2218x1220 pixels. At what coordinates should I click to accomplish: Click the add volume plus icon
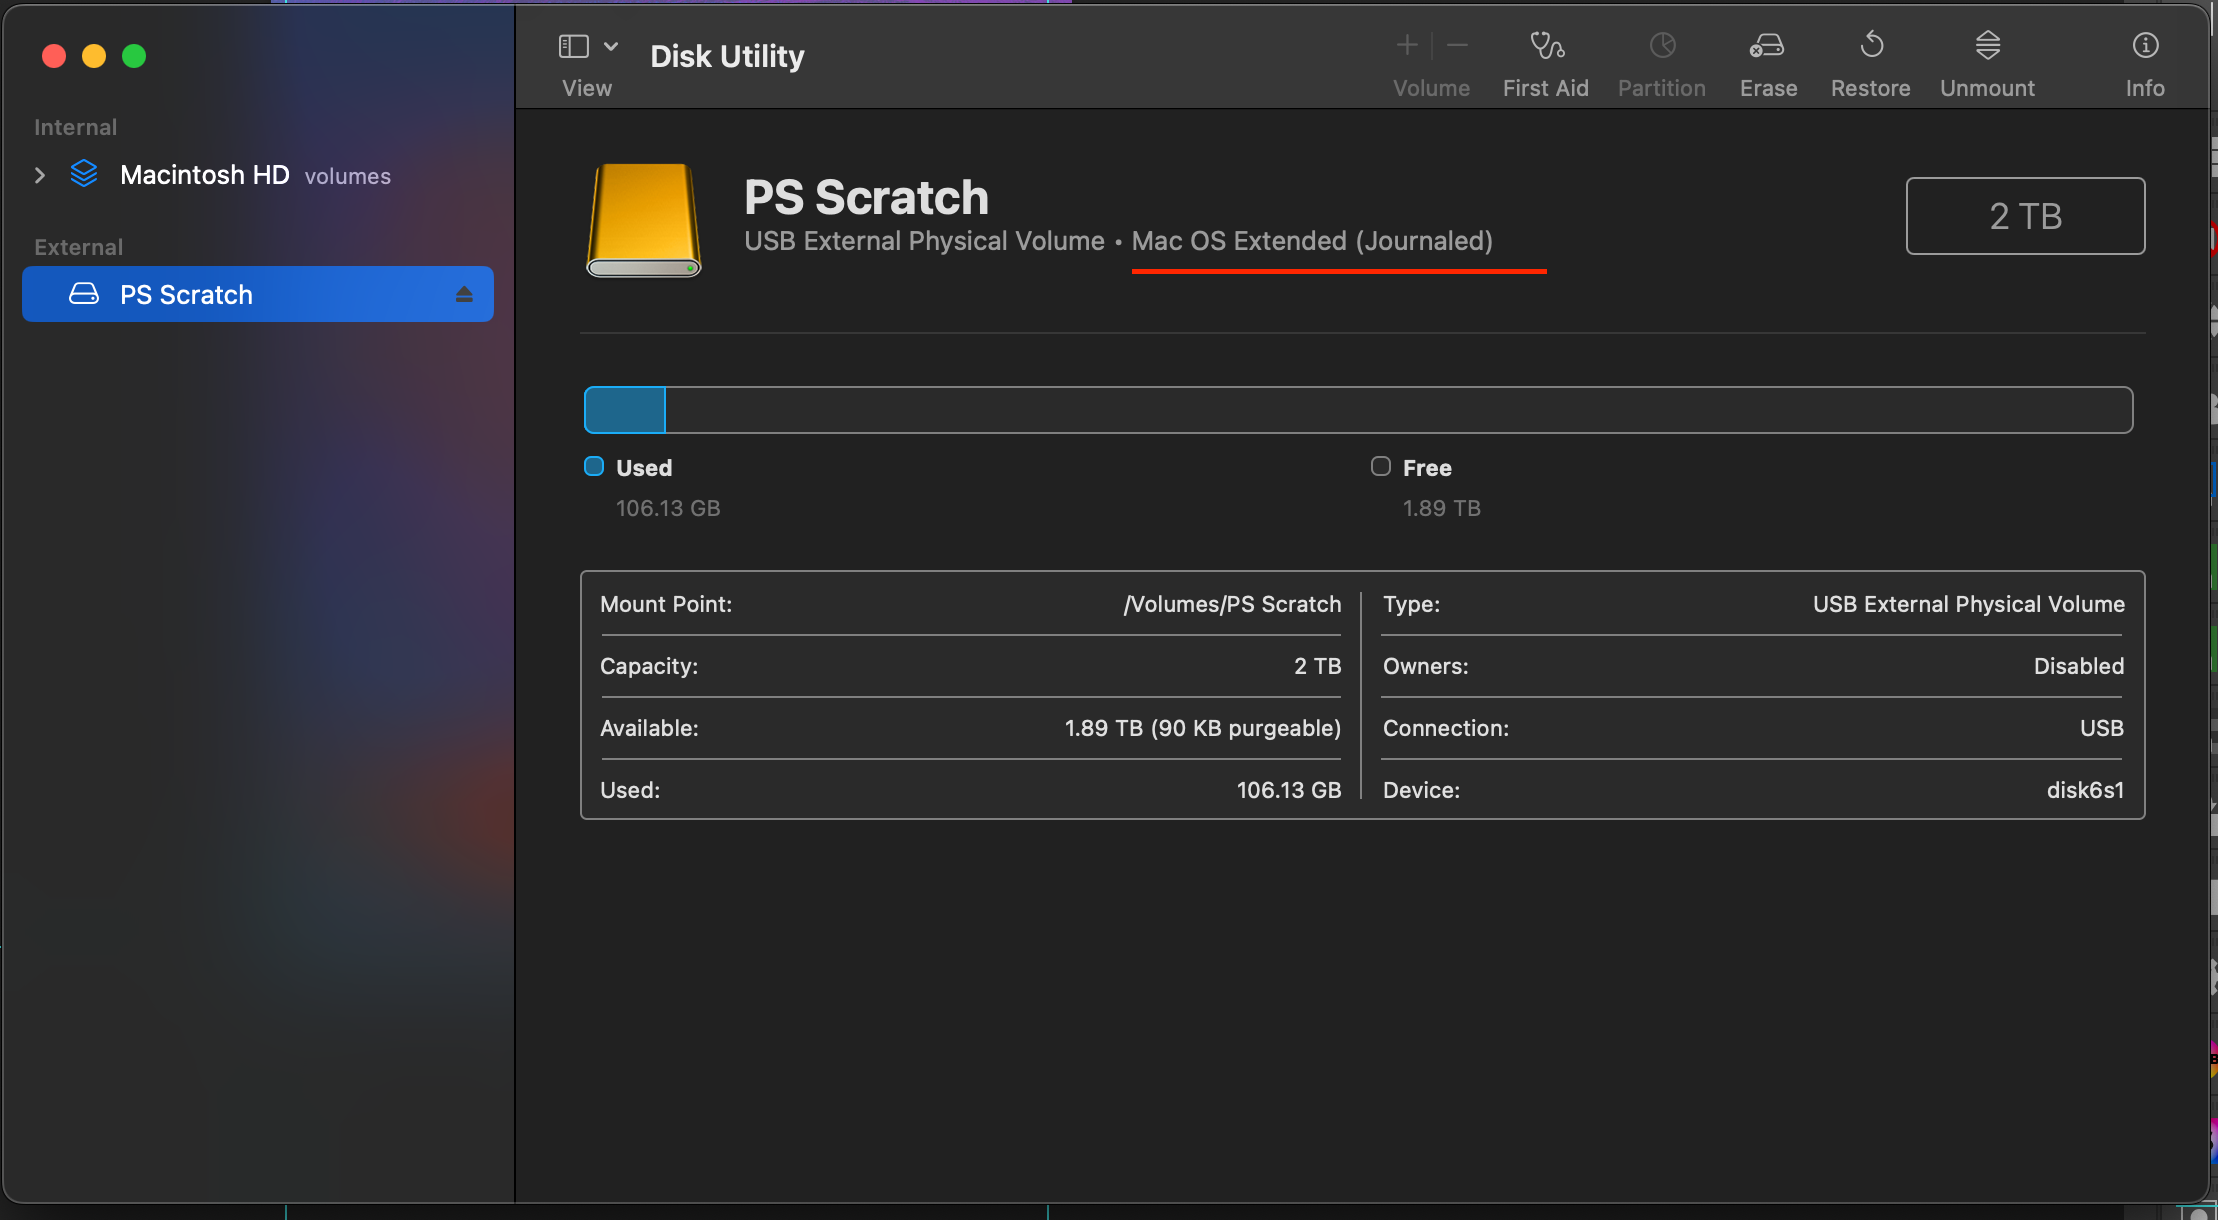pos(1407,46)
